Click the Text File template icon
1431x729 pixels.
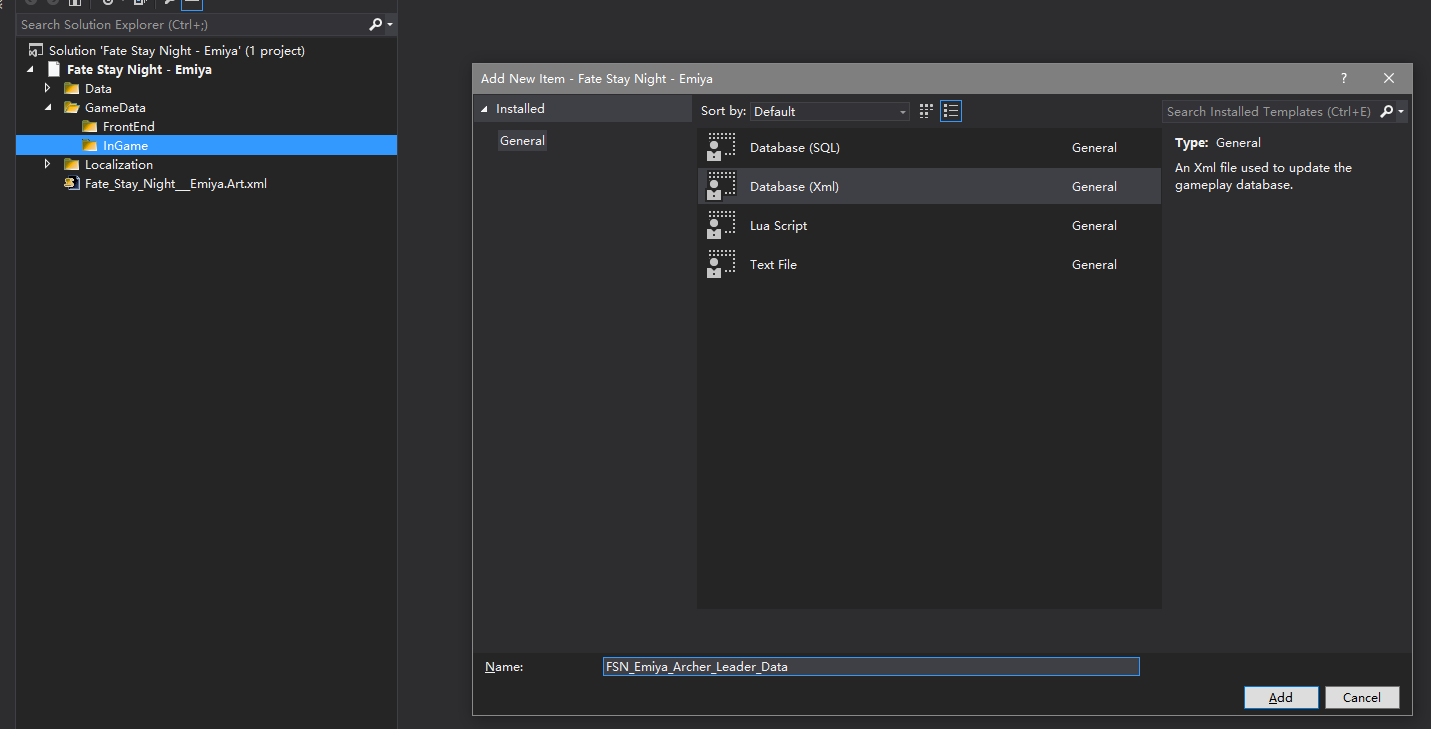(x=721, y=264)
